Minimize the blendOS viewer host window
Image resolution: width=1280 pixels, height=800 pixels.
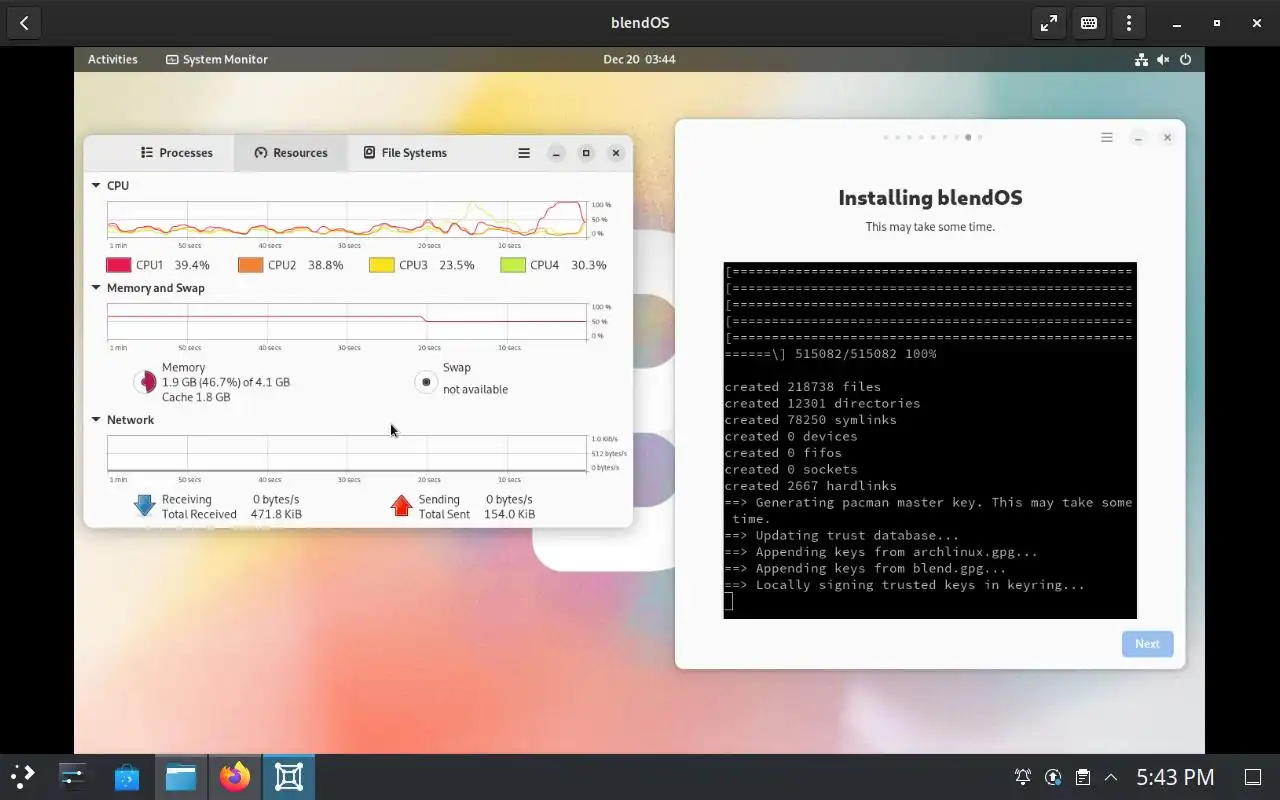(1177, 23)
